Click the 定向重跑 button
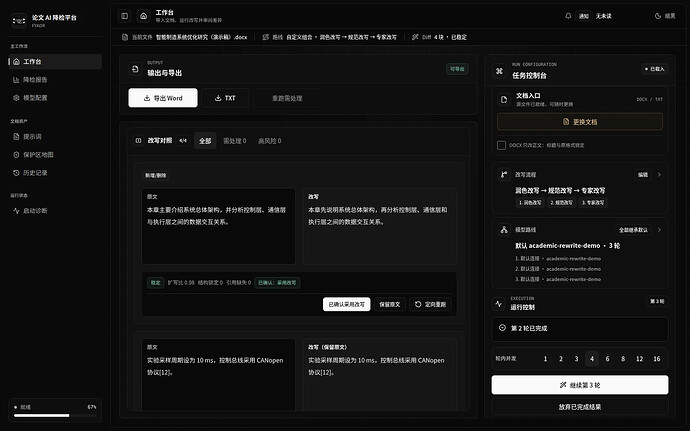Screen dimensions: 690x431 [430, 304]
